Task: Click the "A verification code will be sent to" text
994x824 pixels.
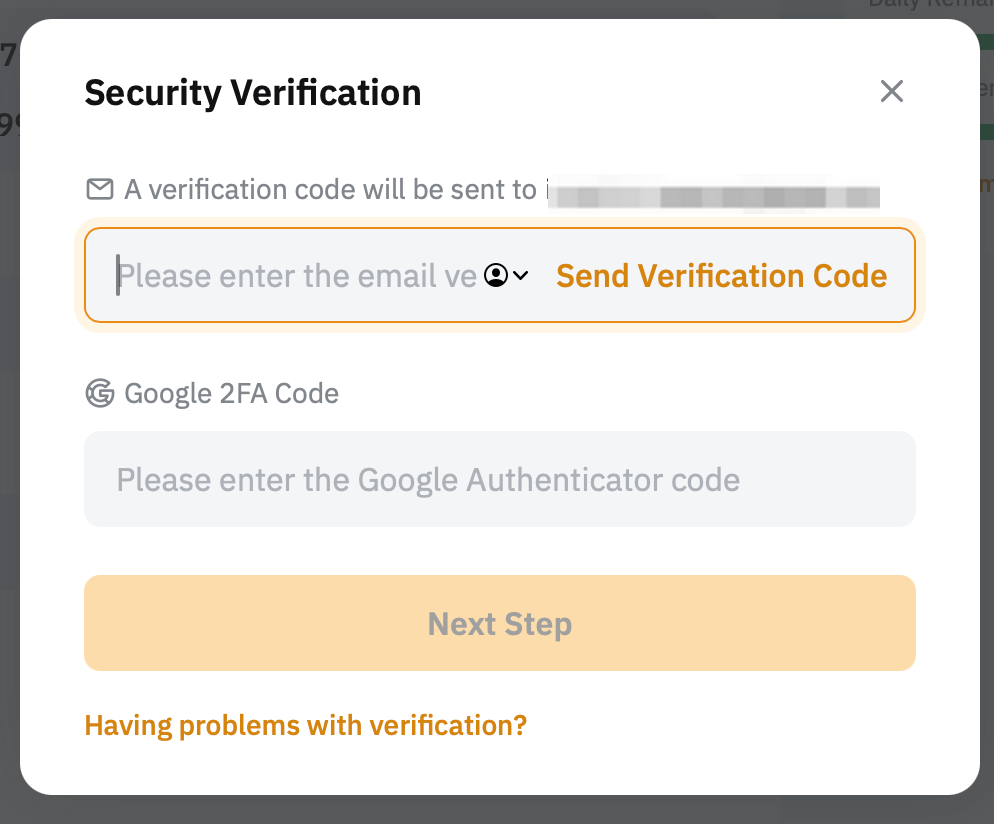Action: (x=330, y=189)
